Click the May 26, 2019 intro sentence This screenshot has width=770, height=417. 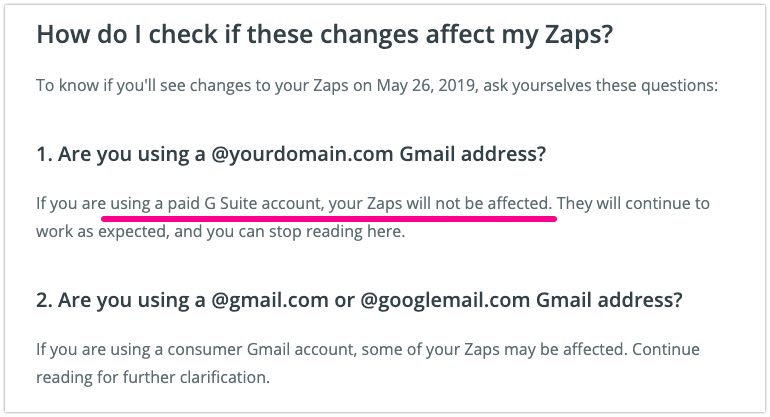tap(377, 85)
